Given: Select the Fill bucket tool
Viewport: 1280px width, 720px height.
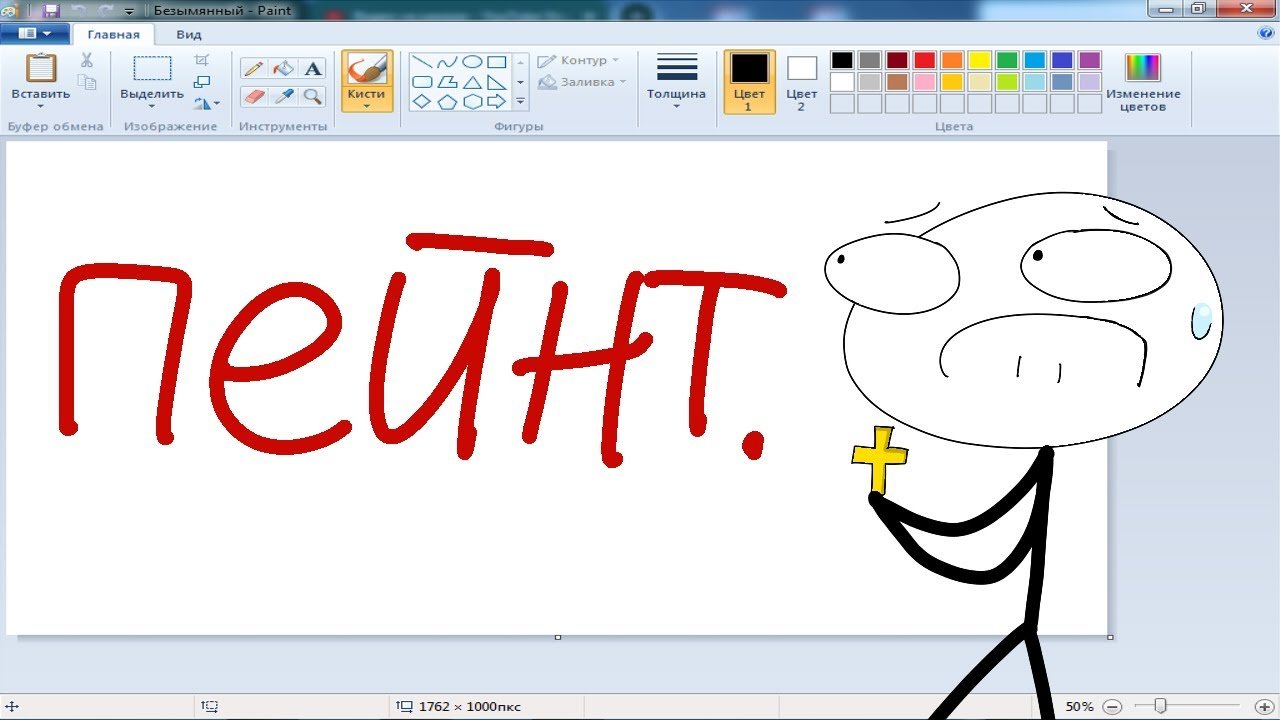Looking at the screenshot, I should (284, 69).
